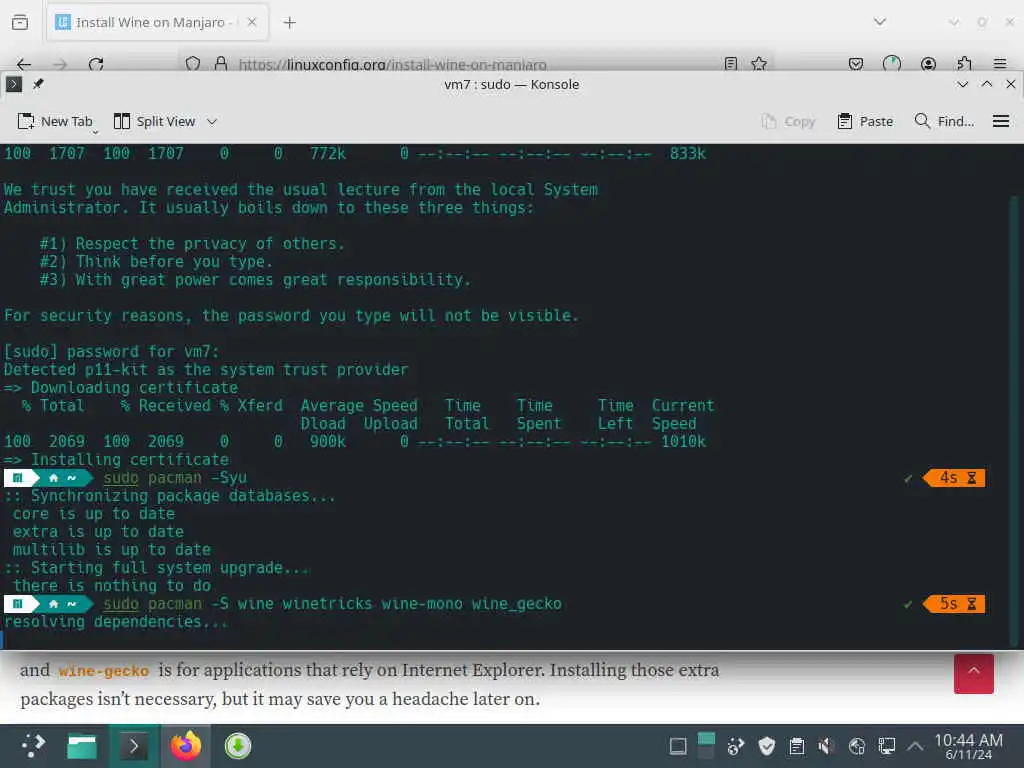This screenshot has width=1024, height=768.
Task: Expand hidden system tray icons arrow
Action: pyautogui.click(x=916, y=746)
